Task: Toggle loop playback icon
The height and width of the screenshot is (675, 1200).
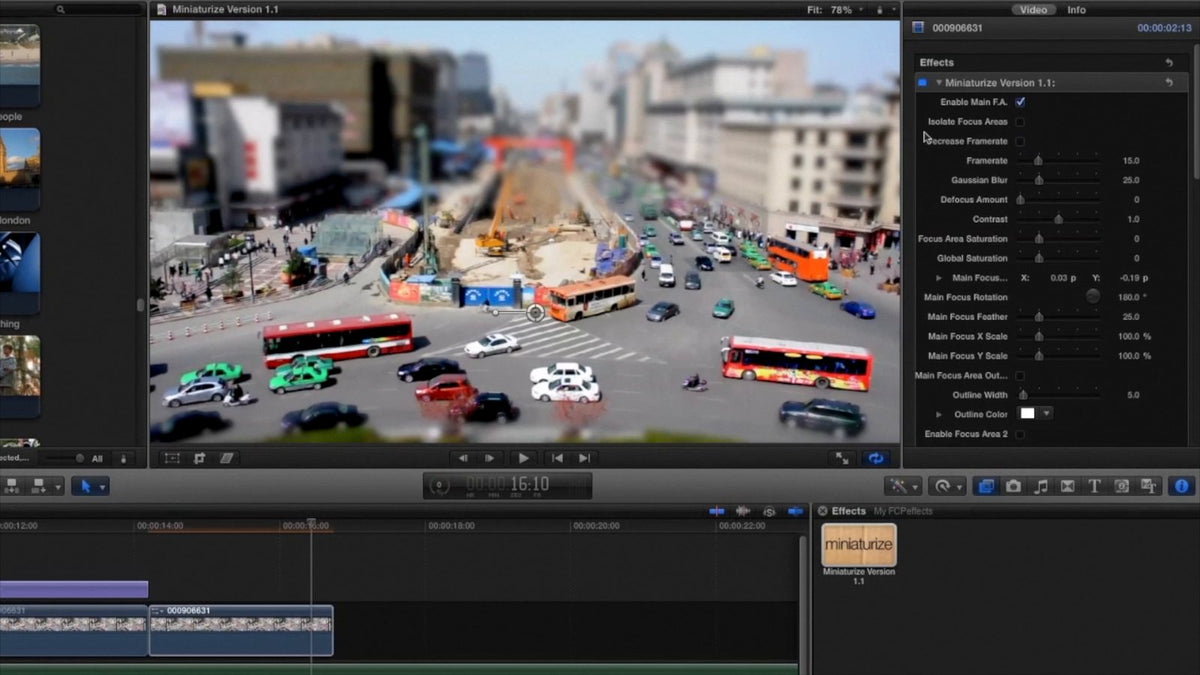Action: coord(876,458)
